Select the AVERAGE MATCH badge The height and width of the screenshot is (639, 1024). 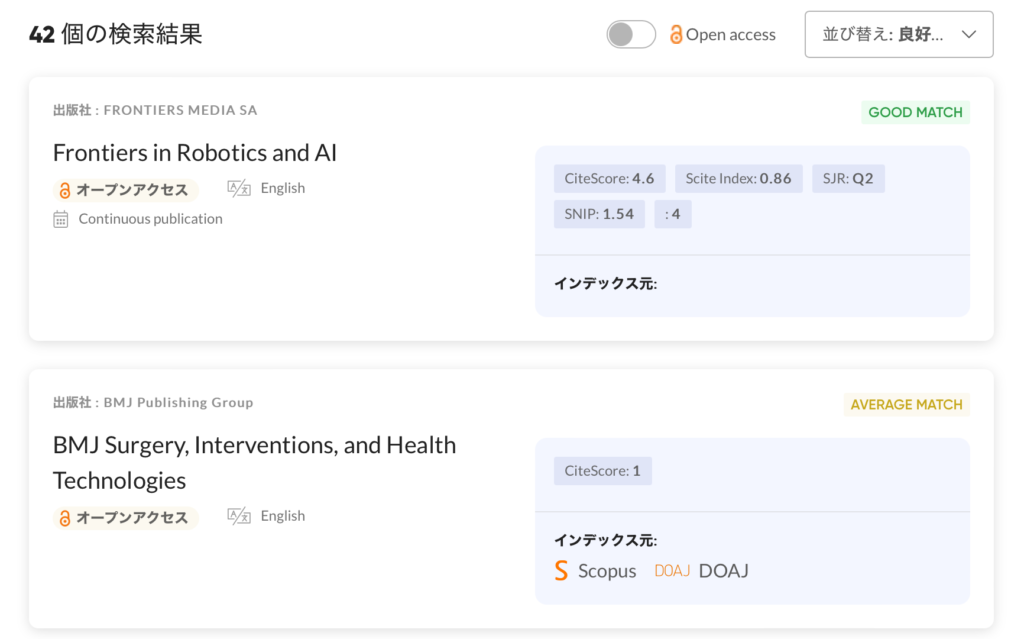tap(906, 404)
